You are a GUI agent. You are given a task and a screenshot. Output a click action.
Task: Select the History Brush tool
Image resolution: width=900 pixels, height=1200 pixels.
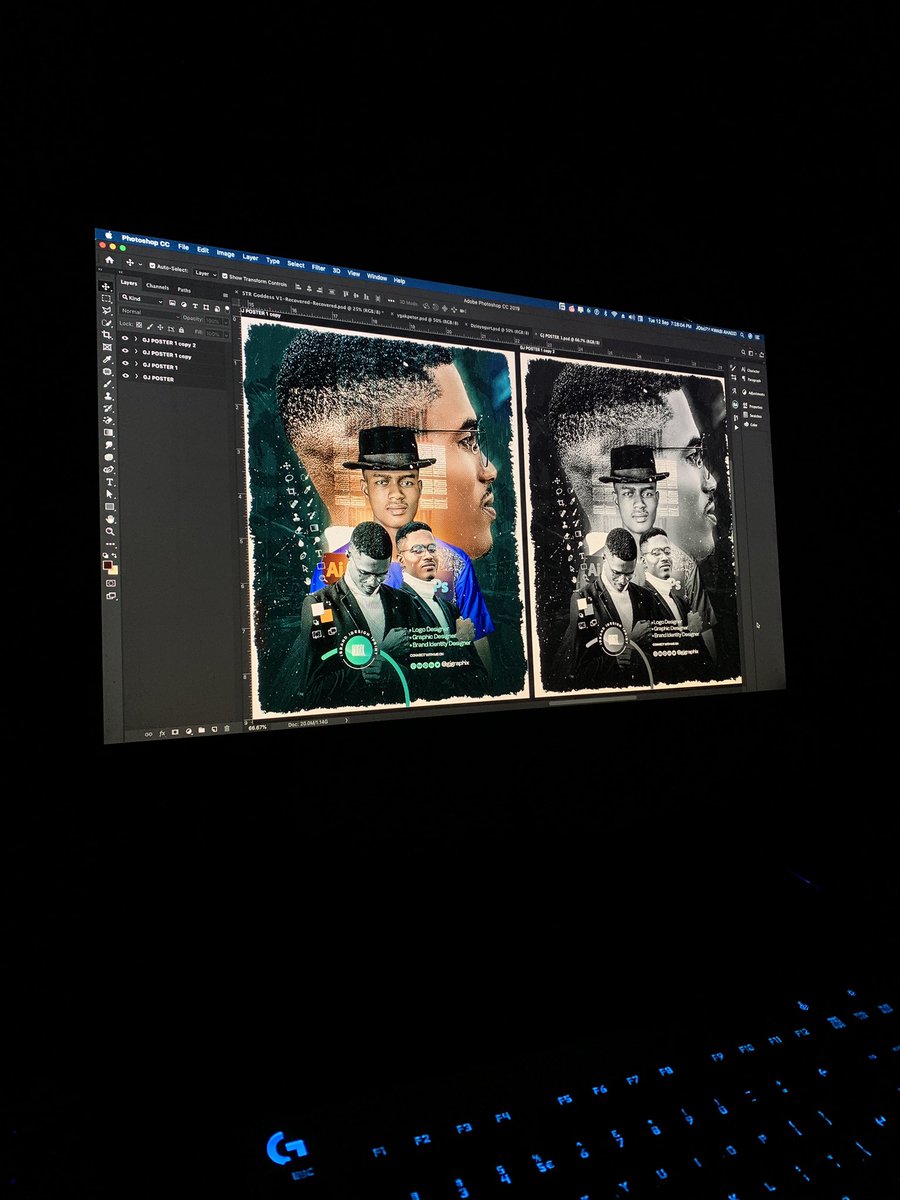[108, 408]
